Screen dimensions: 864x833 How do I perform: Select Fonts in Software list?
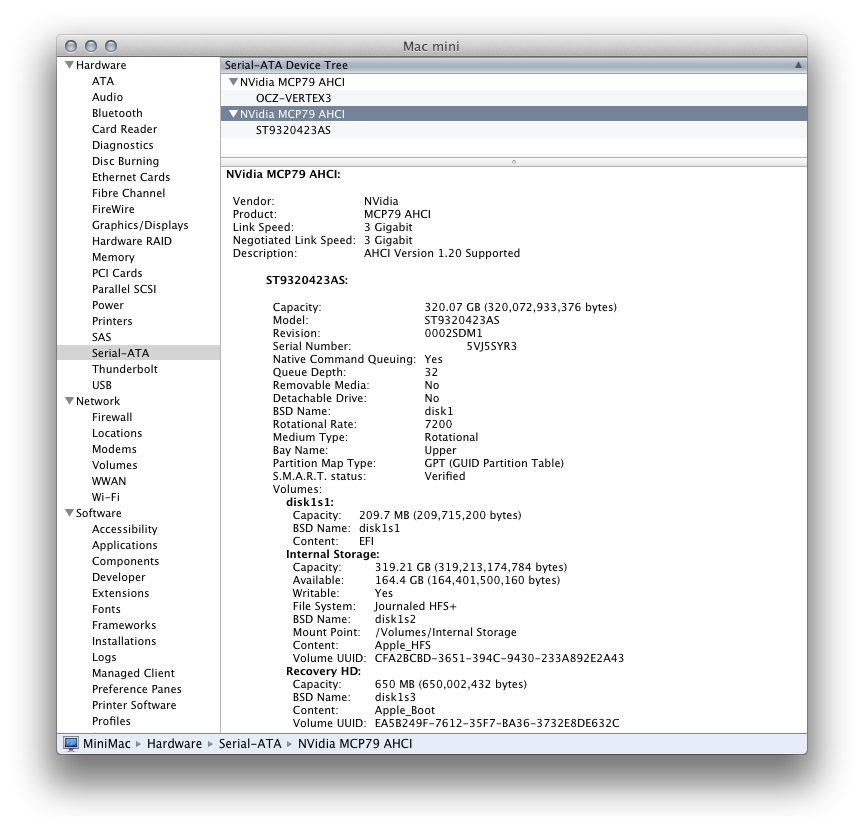[106, 609]
